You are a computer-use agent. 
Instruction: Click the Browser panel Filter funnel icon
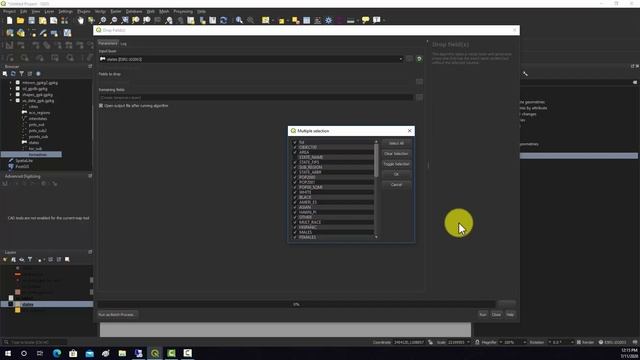point(21,74)
